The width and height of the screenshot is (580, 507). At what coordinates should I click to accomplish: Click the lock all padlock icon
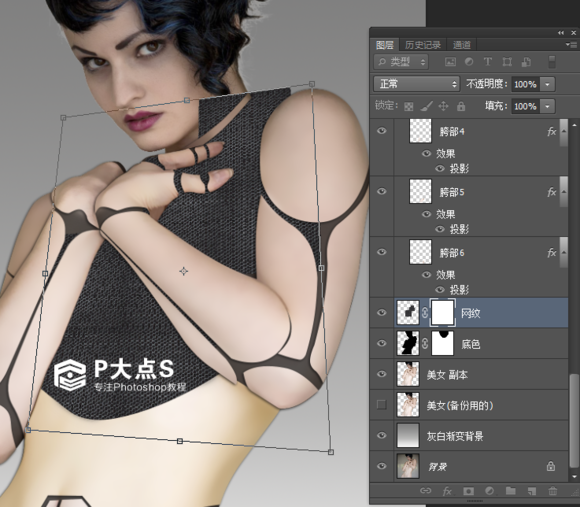(461, 107)
